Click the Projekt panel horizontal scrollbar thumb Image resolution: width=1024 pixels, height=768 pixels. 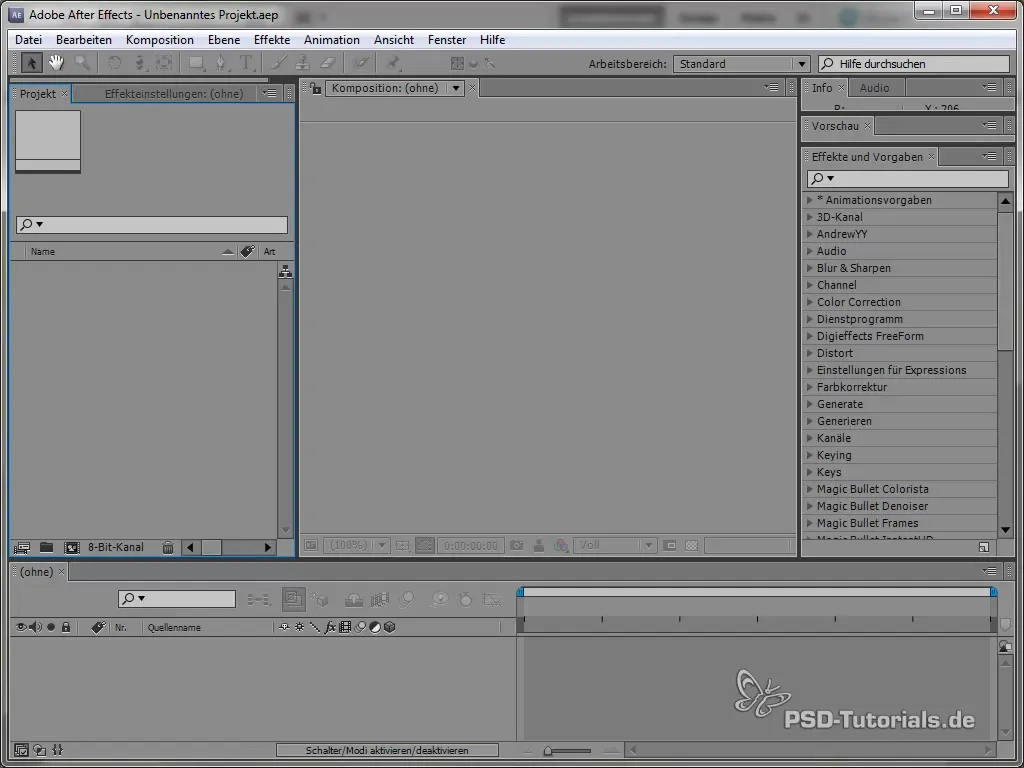(212, 547)
